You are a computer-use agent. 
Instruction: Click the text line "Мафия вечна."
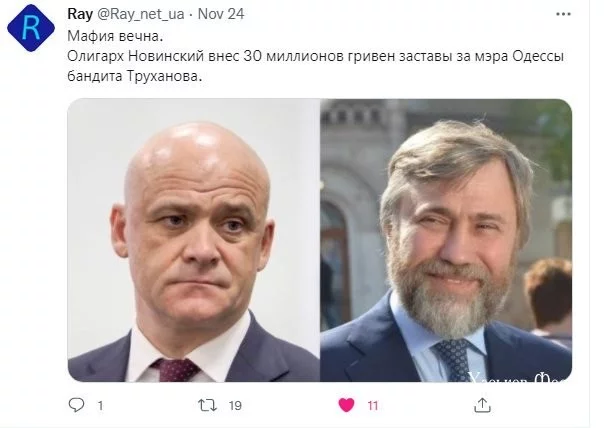(115, 36)
